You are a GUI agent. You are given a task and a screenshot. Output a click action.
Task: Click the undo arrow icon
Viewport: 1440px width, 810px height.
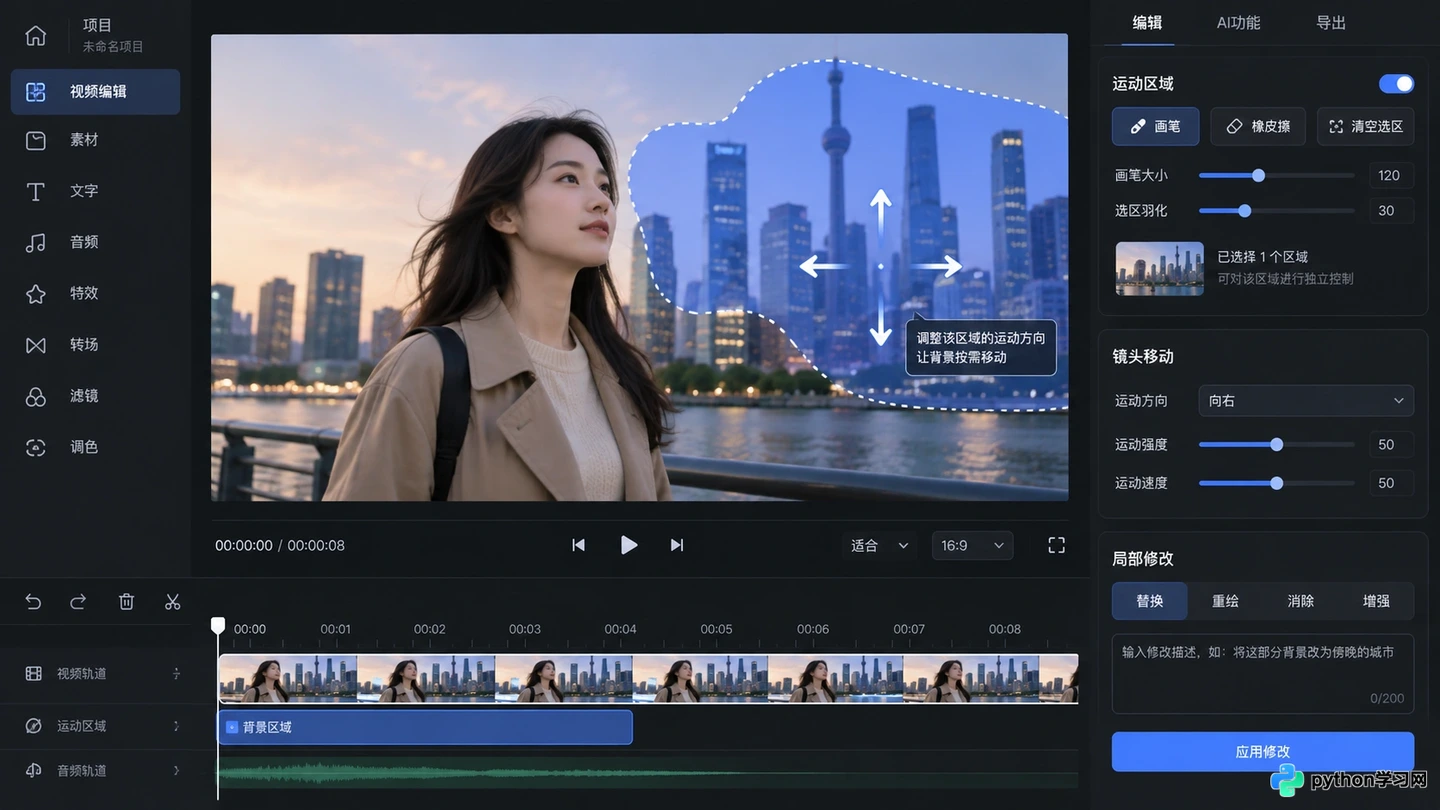[33, 601]
